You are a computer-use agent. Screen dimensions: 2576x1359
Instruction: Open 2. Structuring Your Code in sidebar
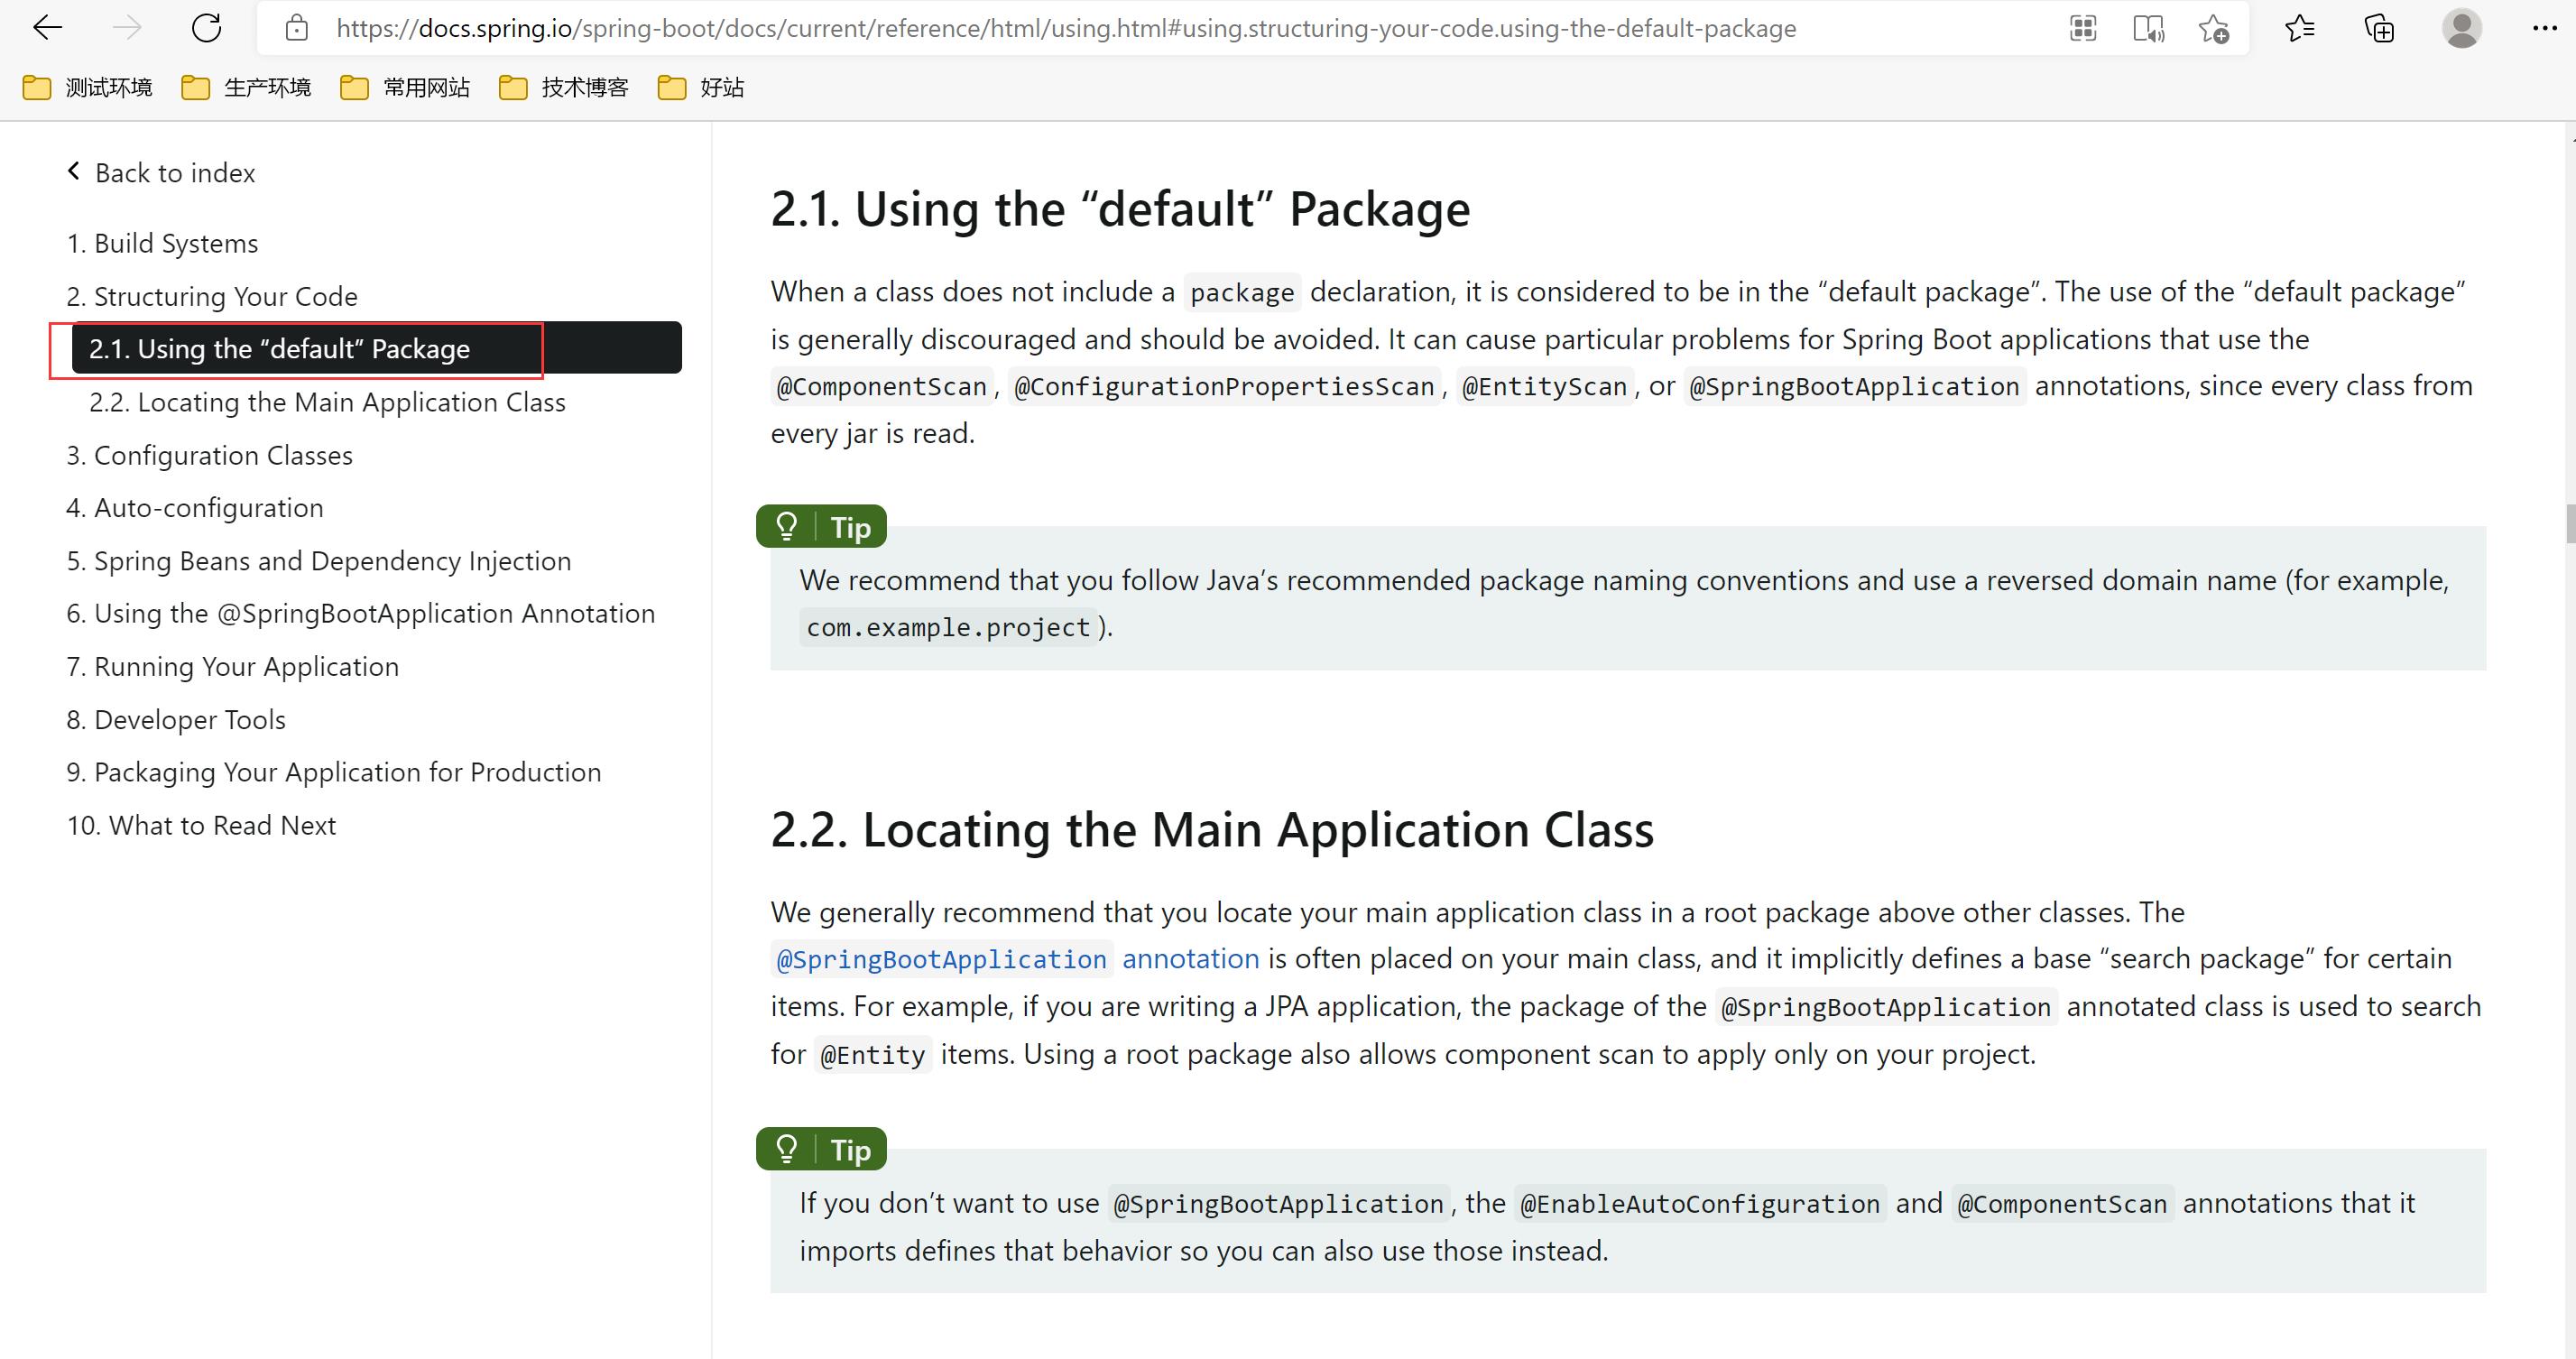point(212,296)
